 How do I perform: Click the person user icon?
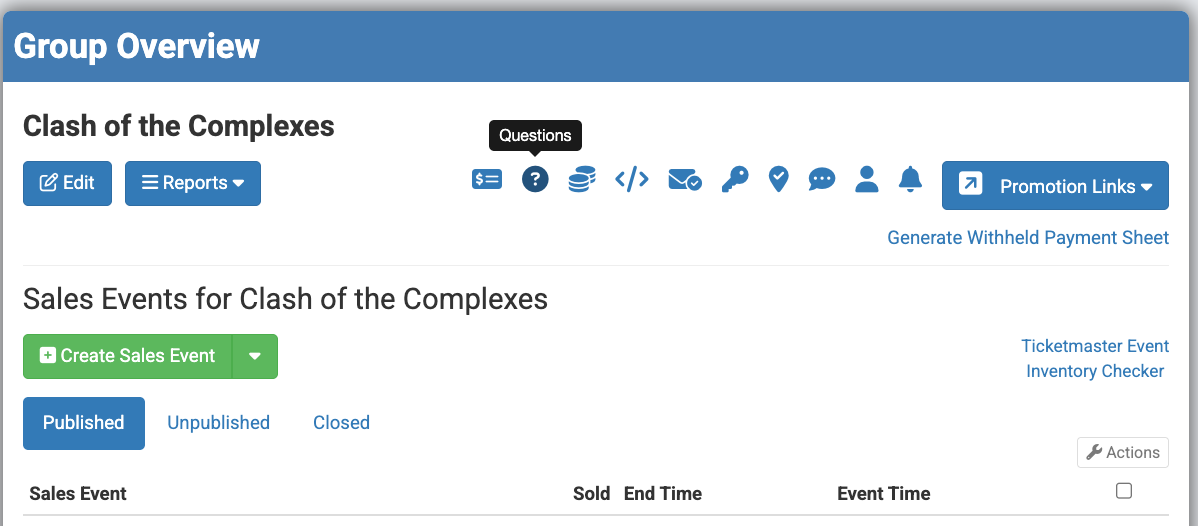click(867, 180)
